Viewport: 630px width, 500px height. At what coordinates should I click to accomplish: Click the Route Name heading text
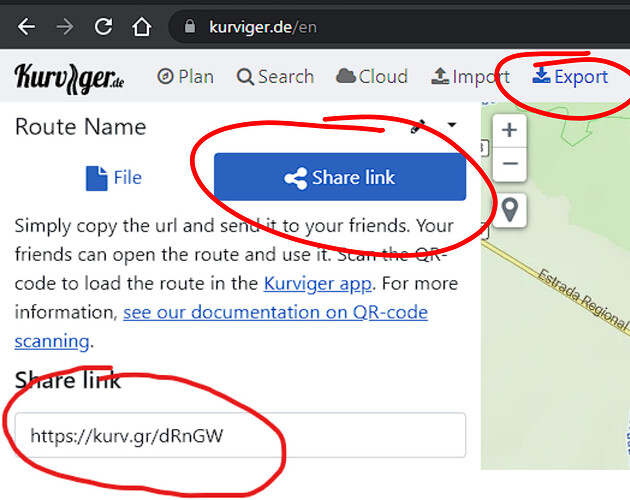[80, 127]
